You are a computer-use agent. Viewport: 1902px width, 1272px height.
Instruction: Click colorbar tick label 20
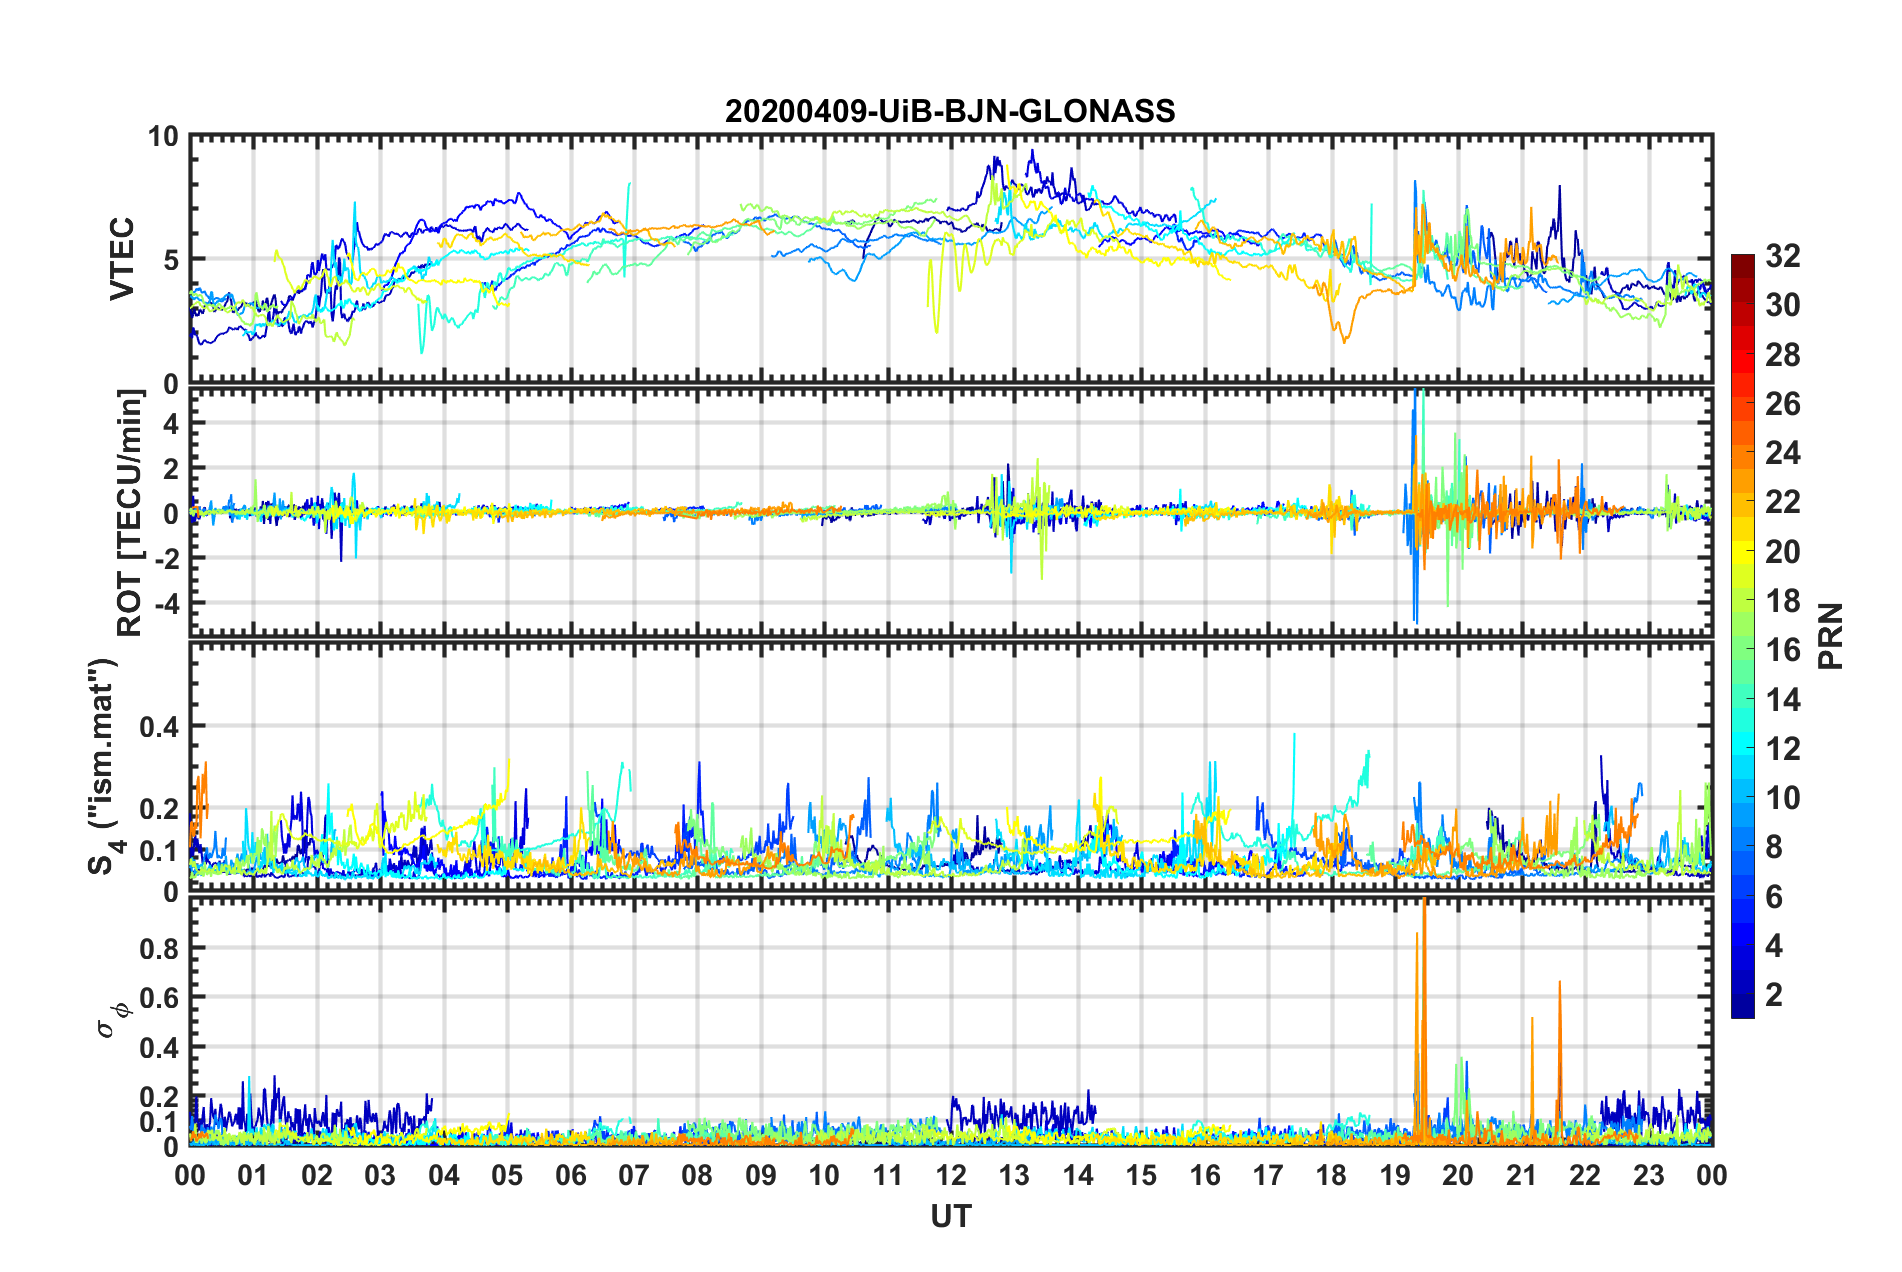1782,552
